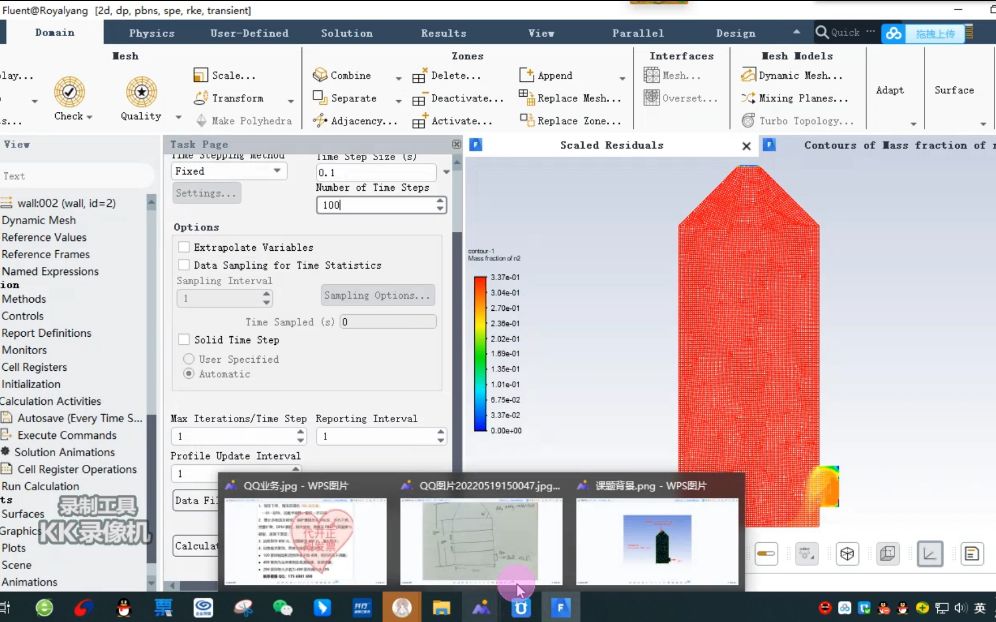Open the Results ribbon tab
The height and width of the screenshot is (622, 996).
[443, 33]
